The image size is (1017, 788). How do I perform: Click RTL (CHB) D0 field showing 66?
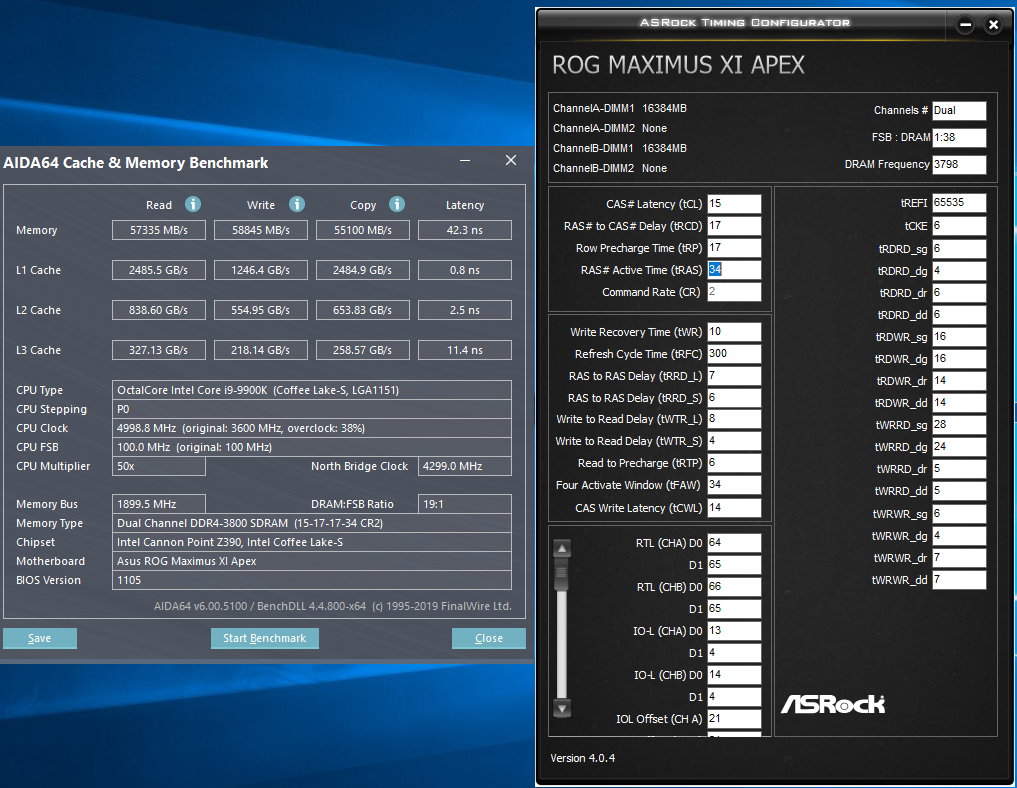(x=734, y=587)
